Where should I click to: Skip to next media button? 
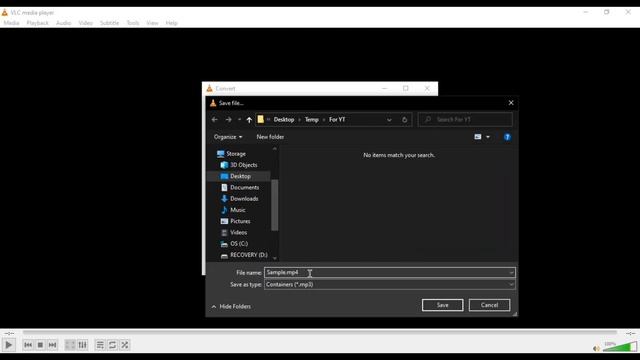[x=52, y=345]
